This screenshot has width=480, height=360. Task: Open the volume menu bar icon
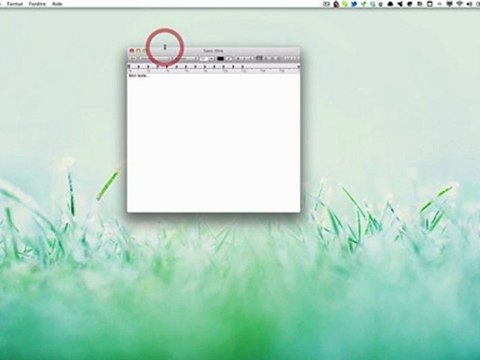469,4
